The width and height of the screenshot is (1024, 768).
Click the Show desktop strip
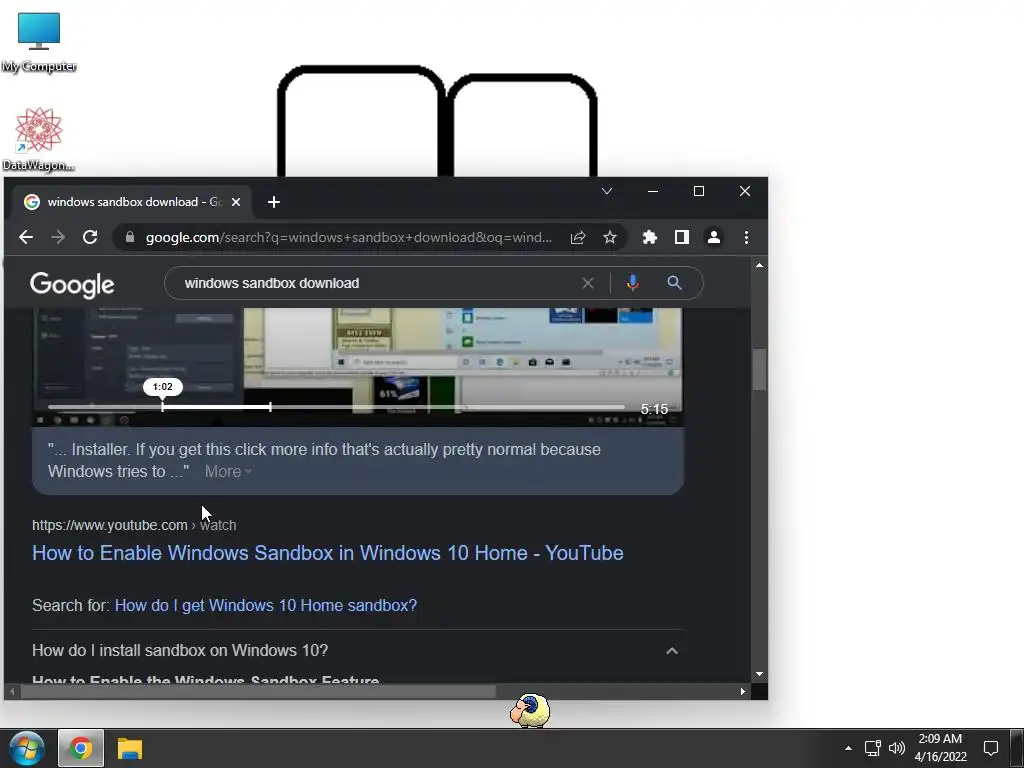tap(1017, 748)
